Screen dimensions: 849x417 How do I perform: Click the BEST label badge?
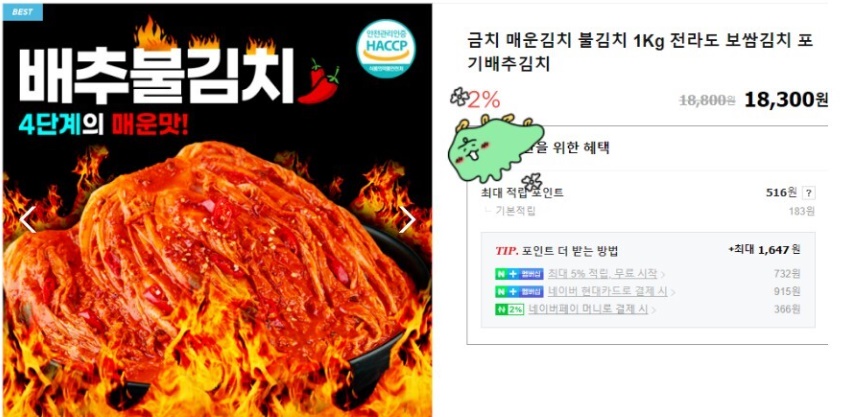(x=22, y=12)
